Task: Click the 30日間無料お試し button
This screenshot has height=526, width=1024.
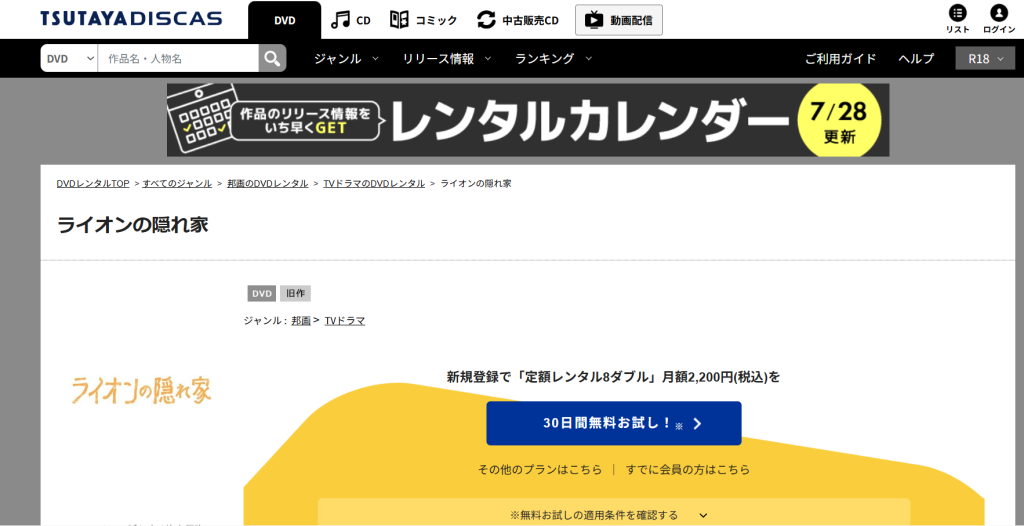Action: coord(614,423)
